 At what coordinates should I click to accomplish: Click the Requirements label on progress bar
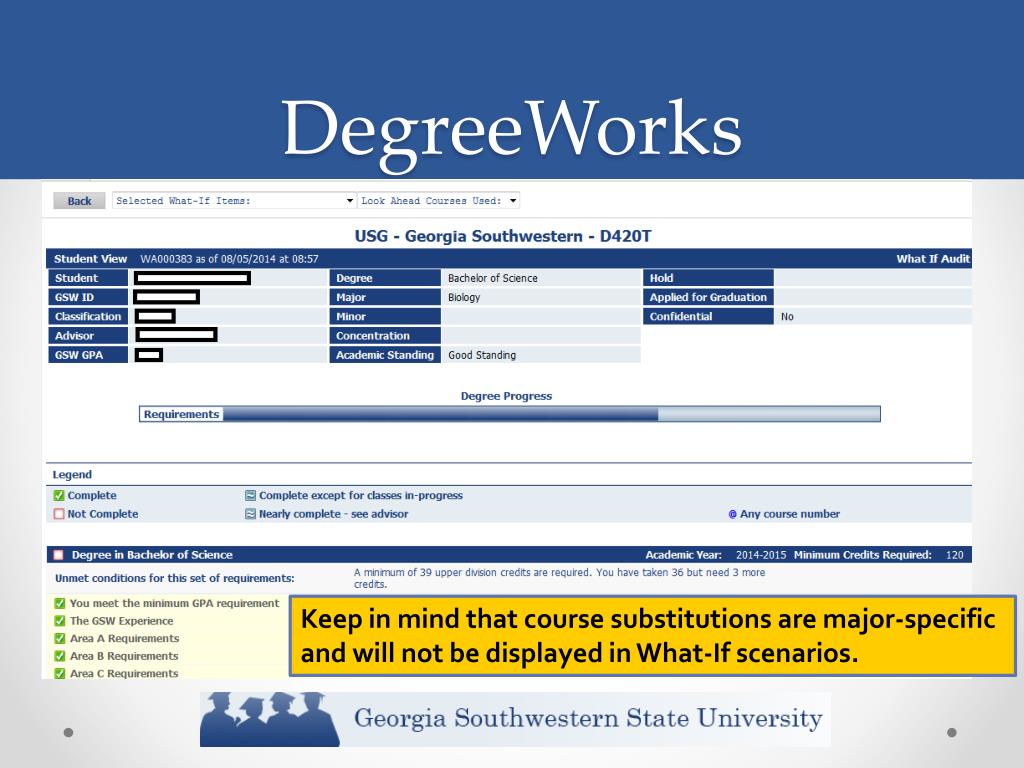(x=181, y=414)
